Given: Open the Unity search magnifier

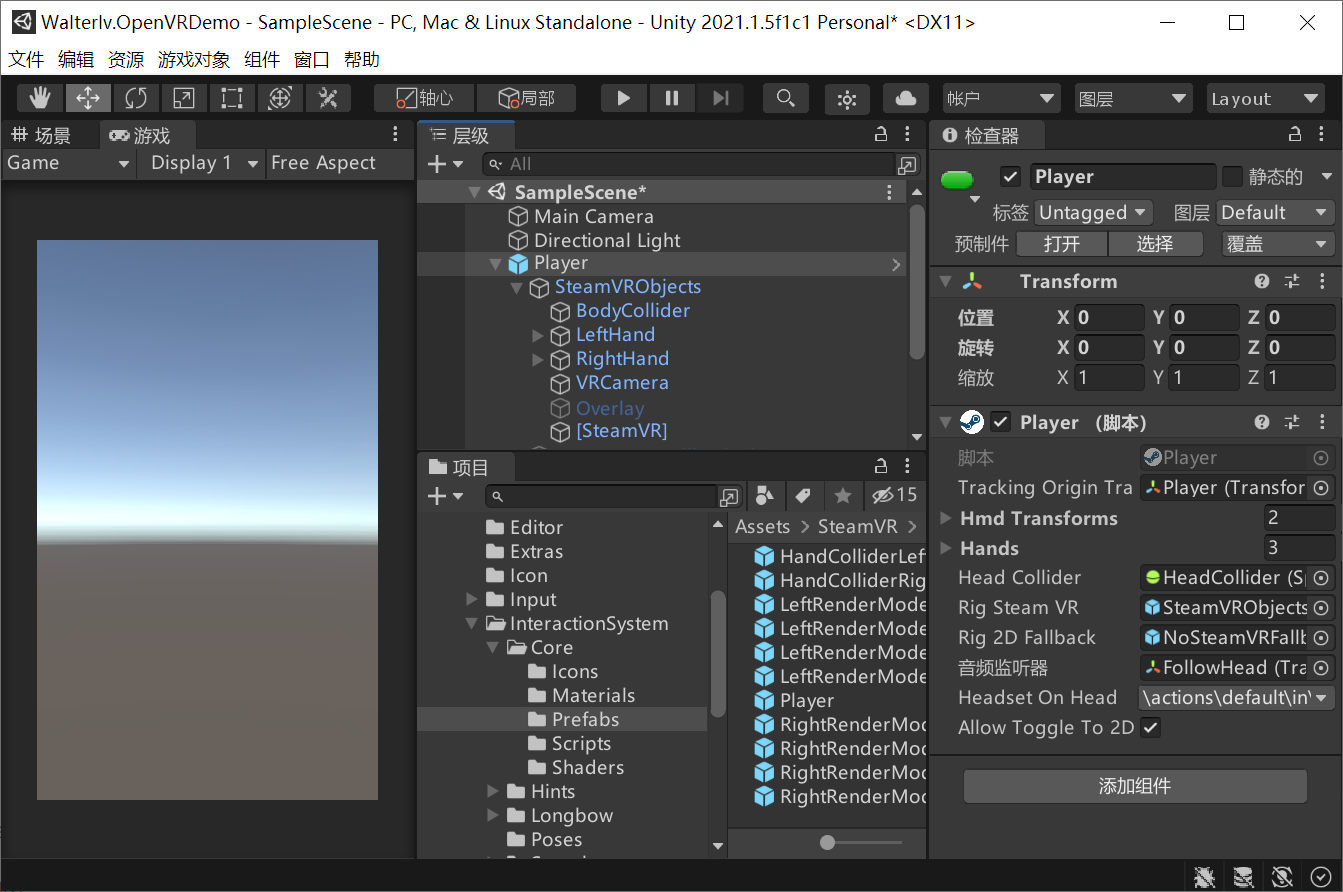Looking at the screenshot, I should click(x=786, y=98).
